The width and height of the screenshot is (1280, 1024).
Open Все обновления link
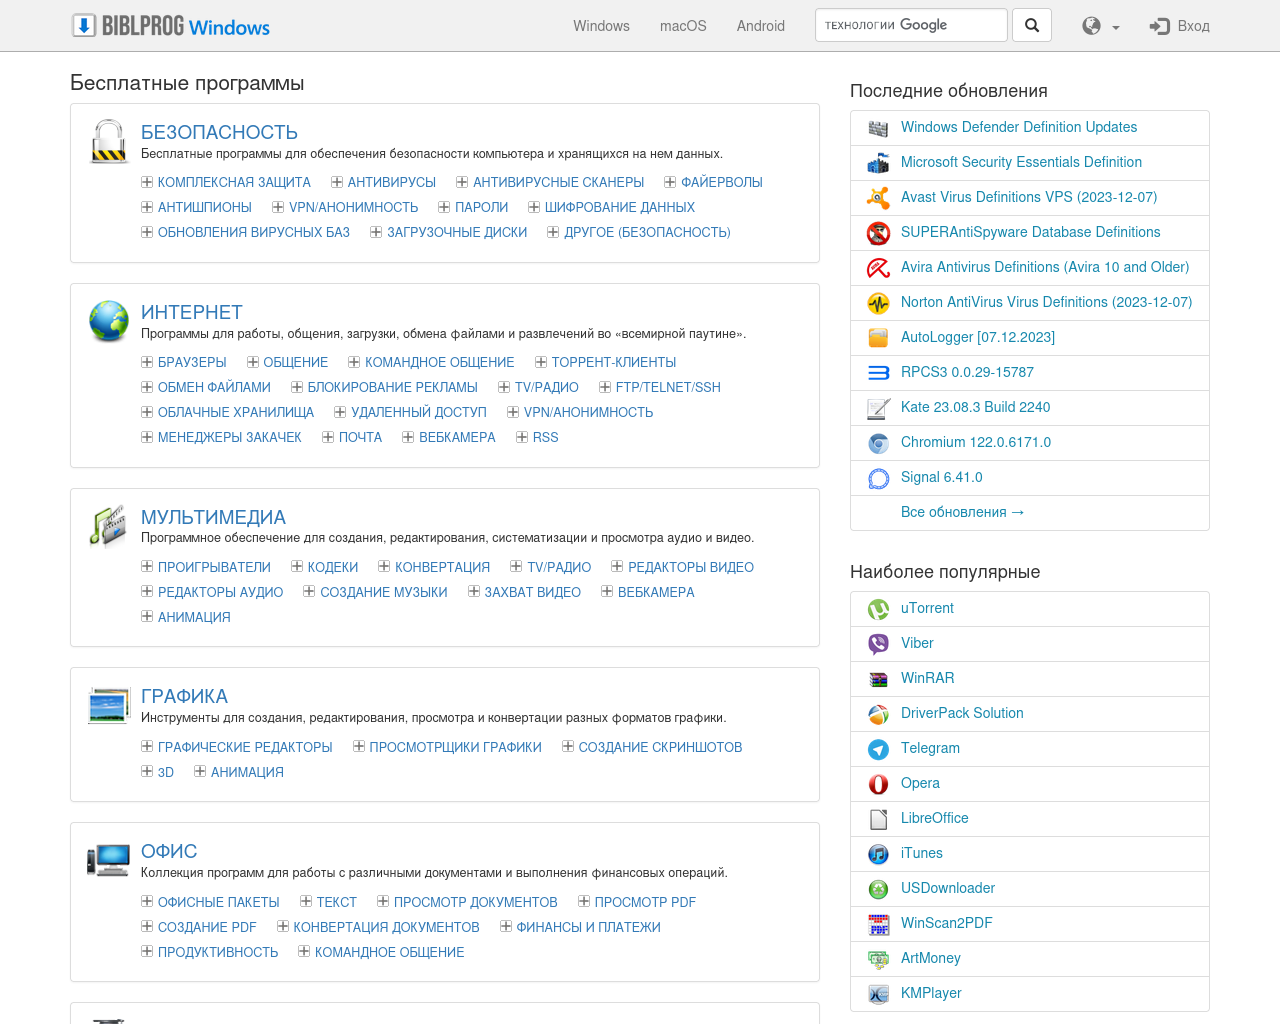coord(962,512)
